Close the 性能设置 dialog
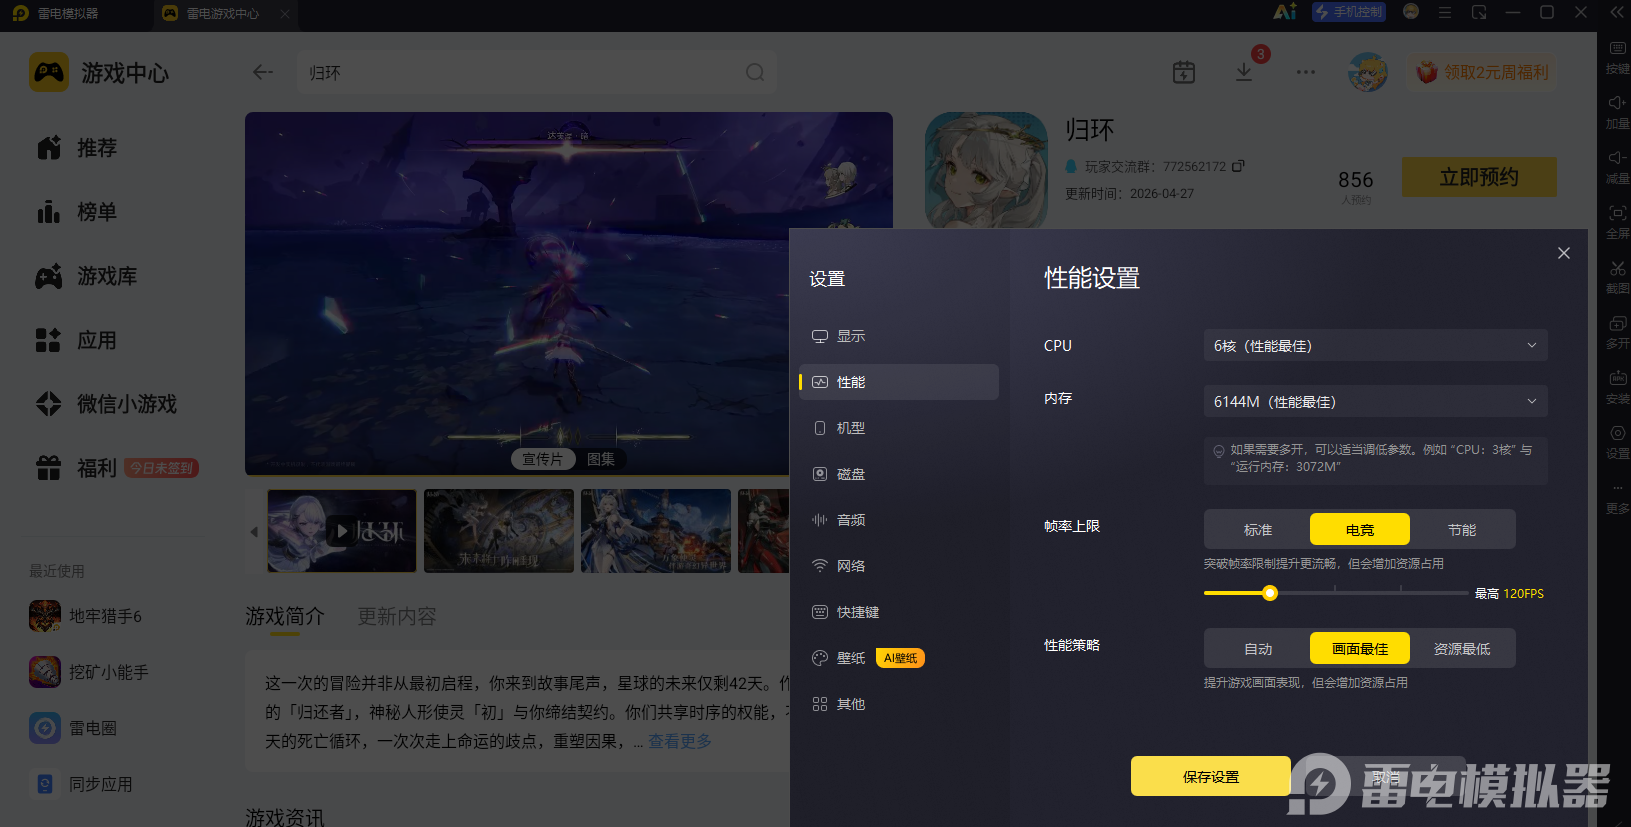The width and height of the screenshot is (1631, 827). point(1564,253)
